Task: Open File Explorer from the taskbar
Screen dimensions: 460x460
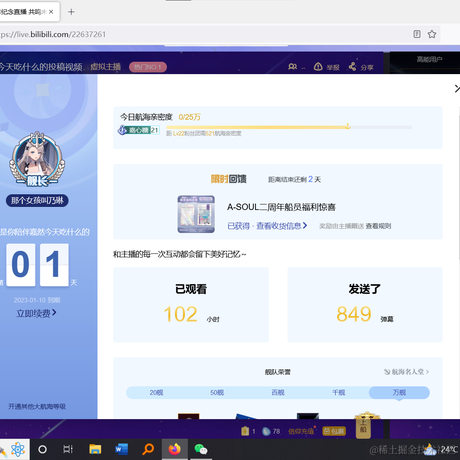Action: tap(95, 449)
